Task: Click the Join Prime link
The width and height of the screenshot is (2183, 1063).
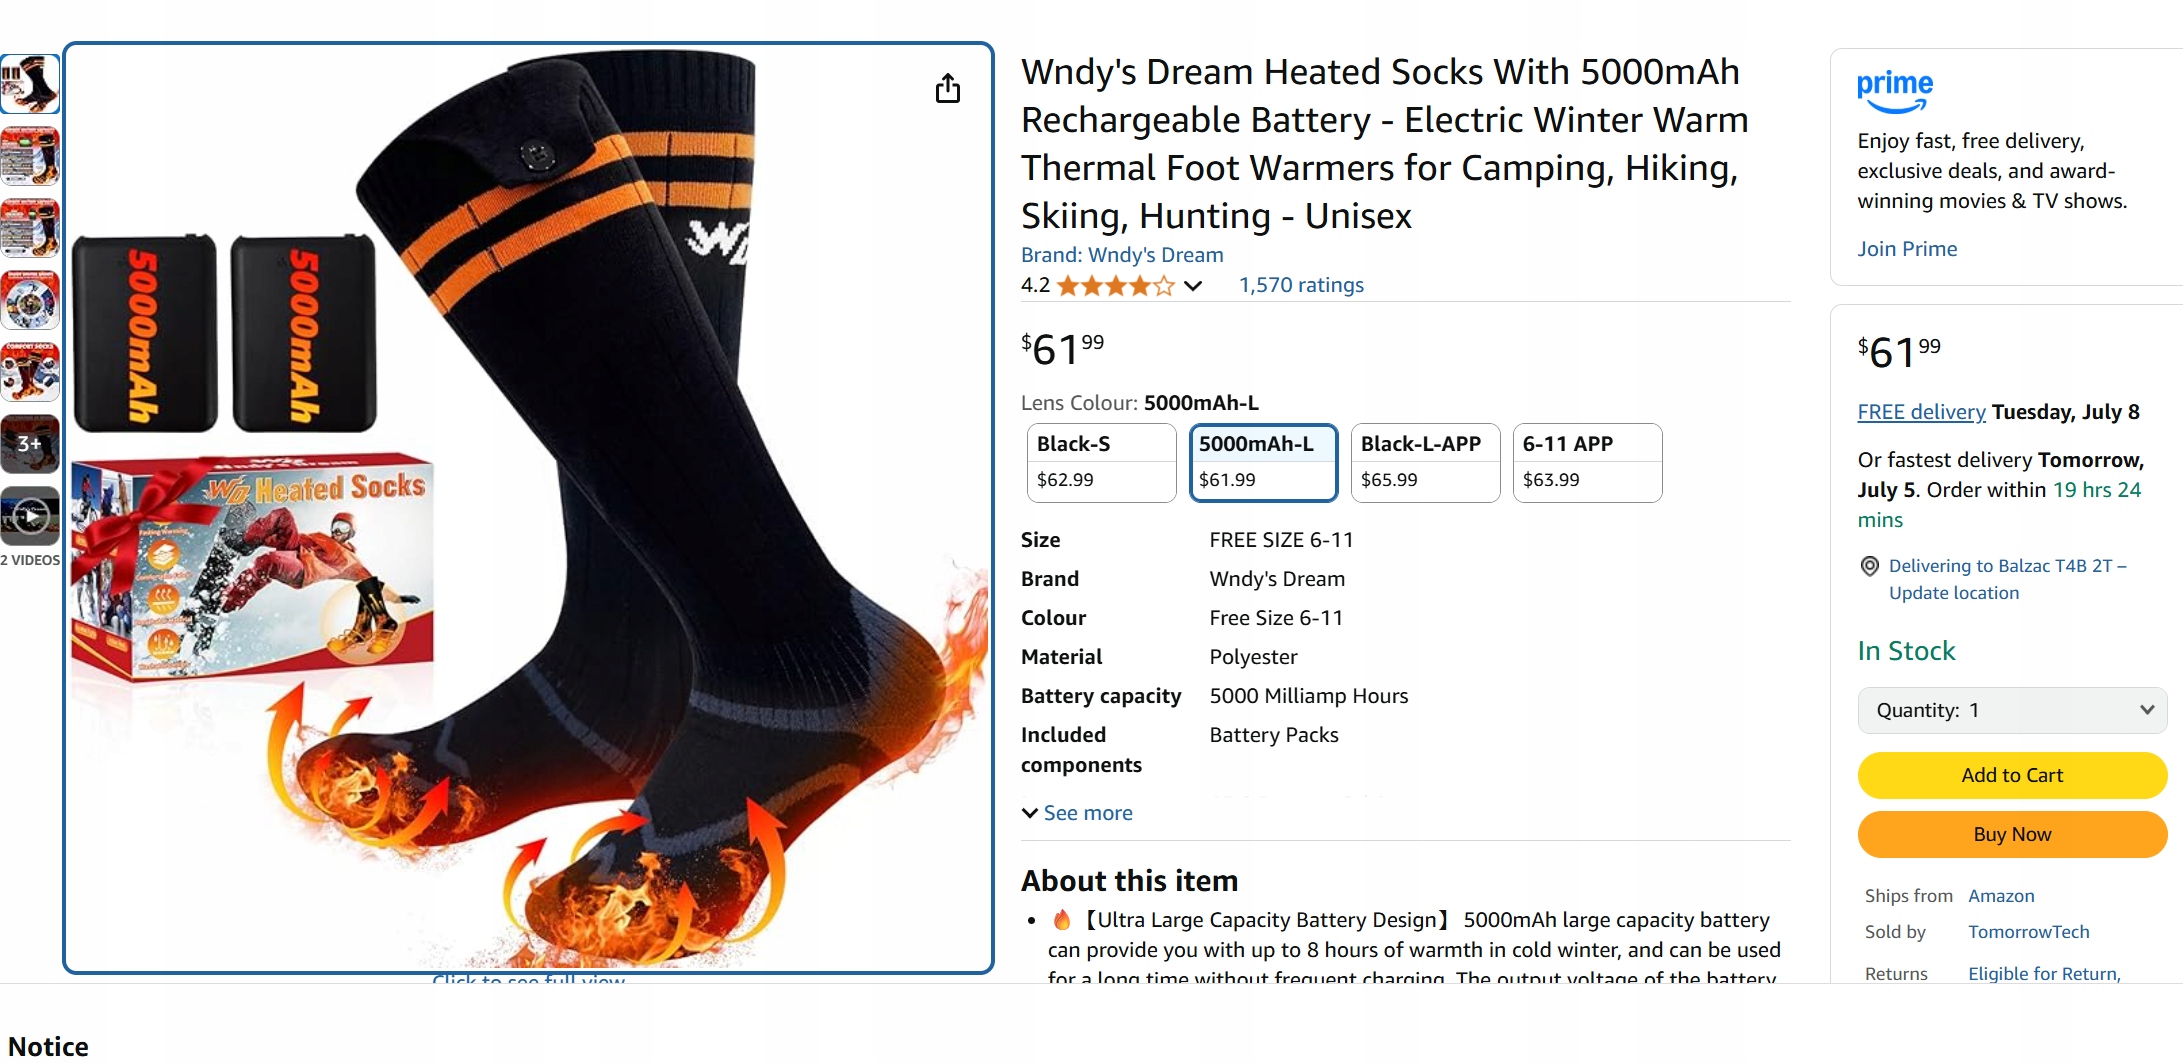Action: tap(1907, 249)
